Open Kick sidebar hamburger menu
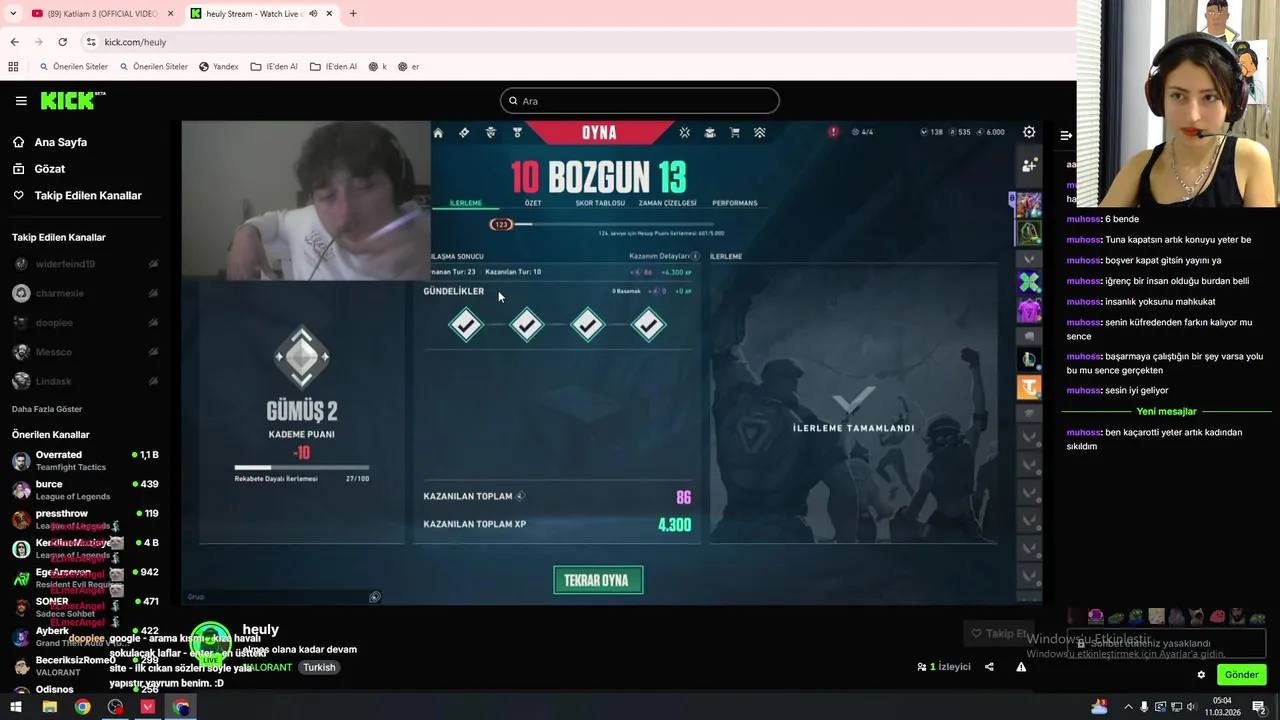The width and height of the screenshot is (1280, 720). [21, 101]
